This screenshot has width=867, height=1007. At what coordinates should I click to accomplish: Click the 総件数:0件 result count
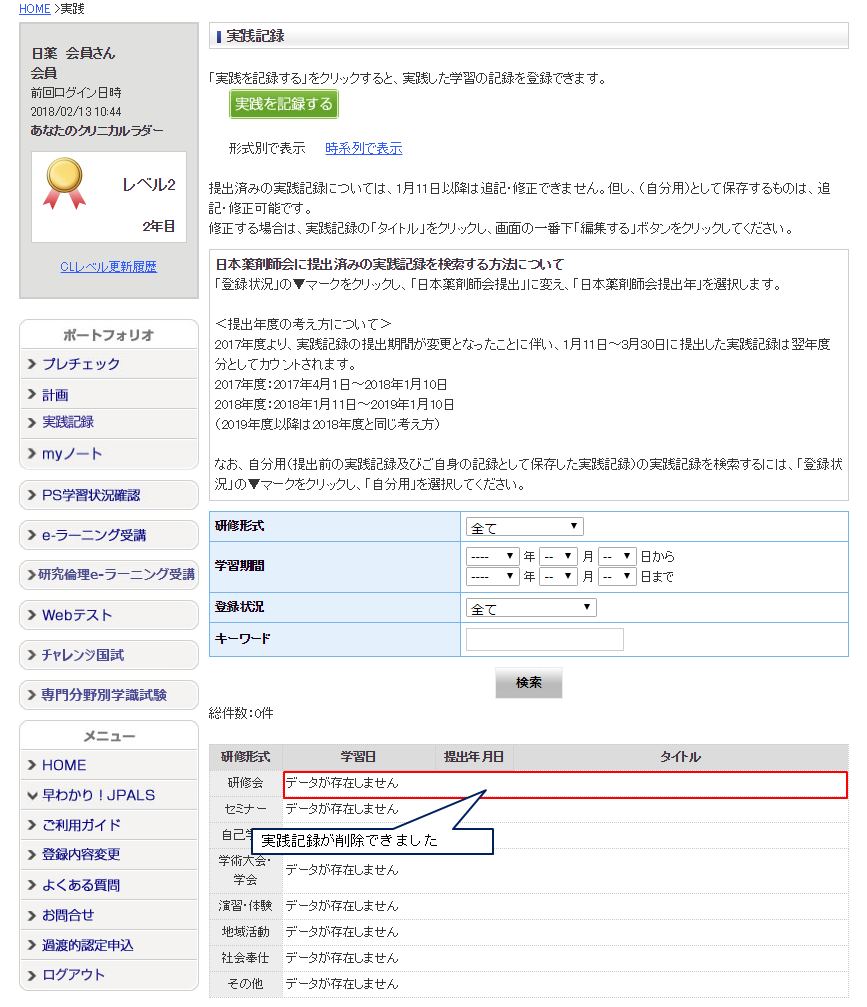tap(241, 714)
